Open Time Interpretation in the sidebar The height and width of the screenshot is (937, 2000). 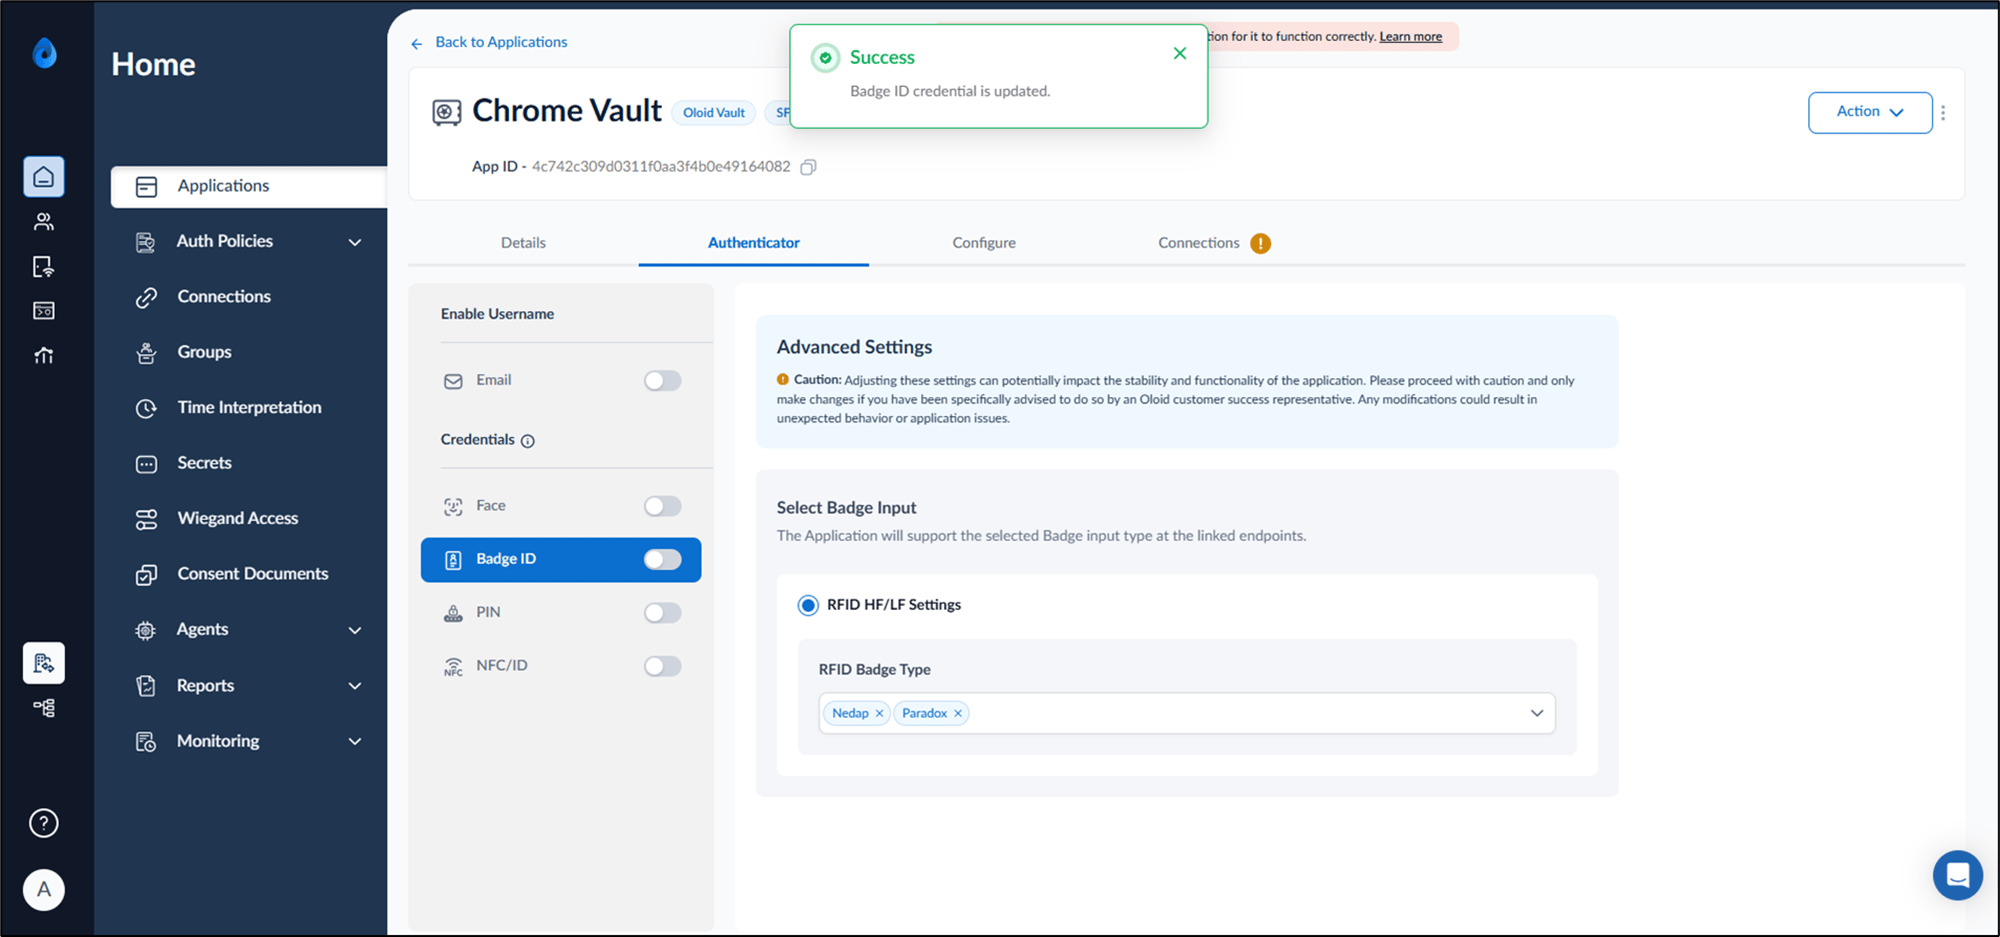point(248,407)
